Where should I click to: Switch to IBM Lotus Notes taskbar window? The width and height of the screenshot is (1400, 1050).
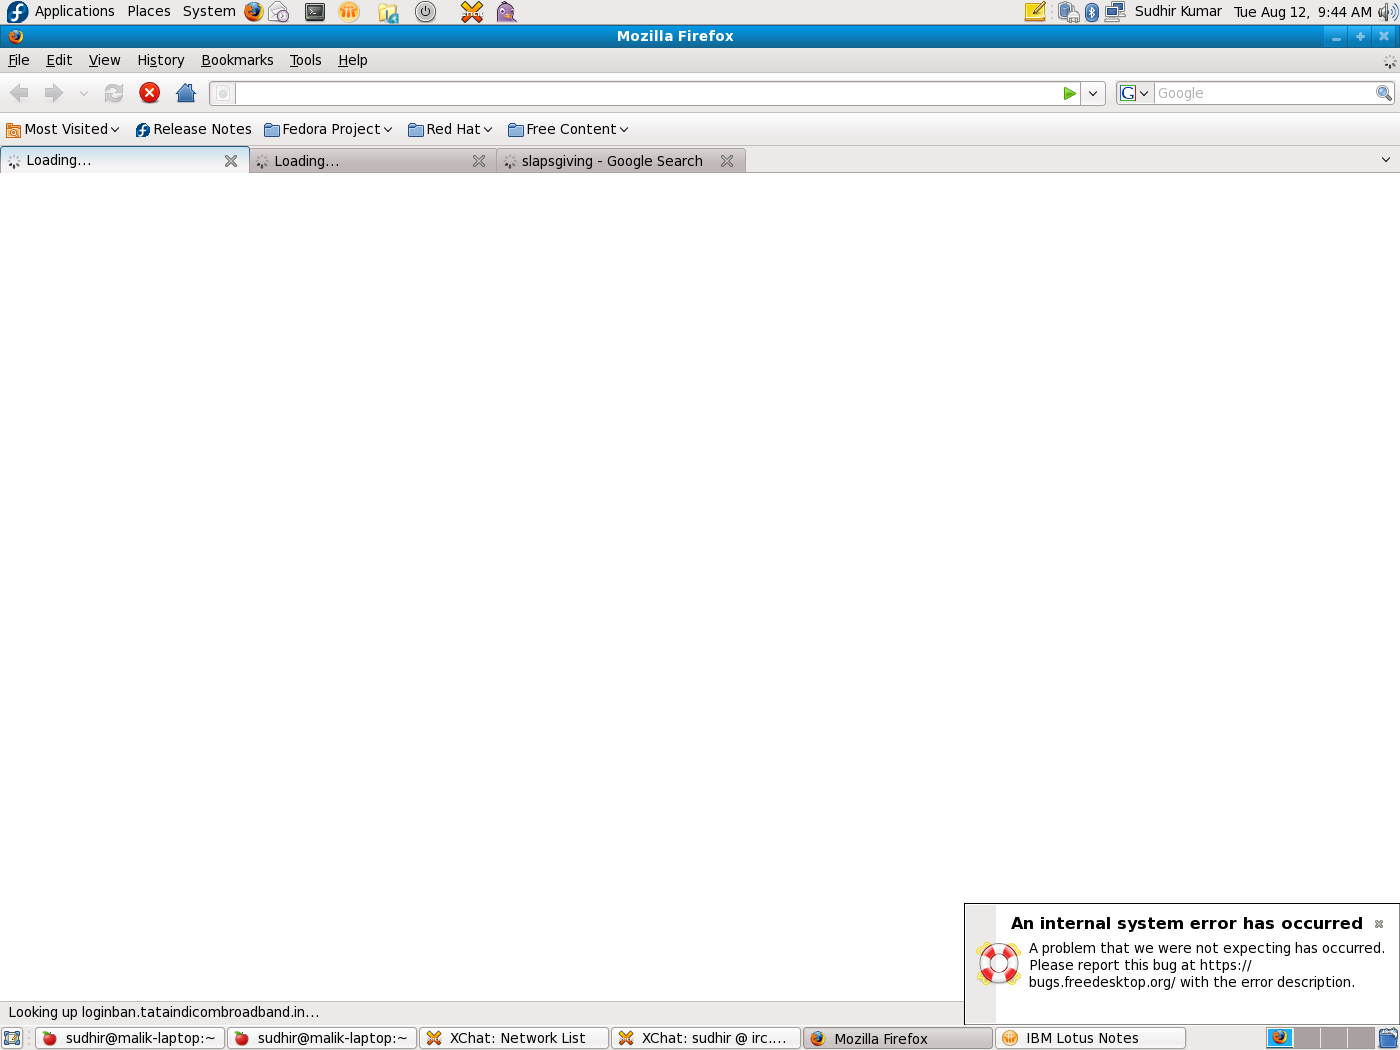pyautogui.click(x=1090, y=1038)
